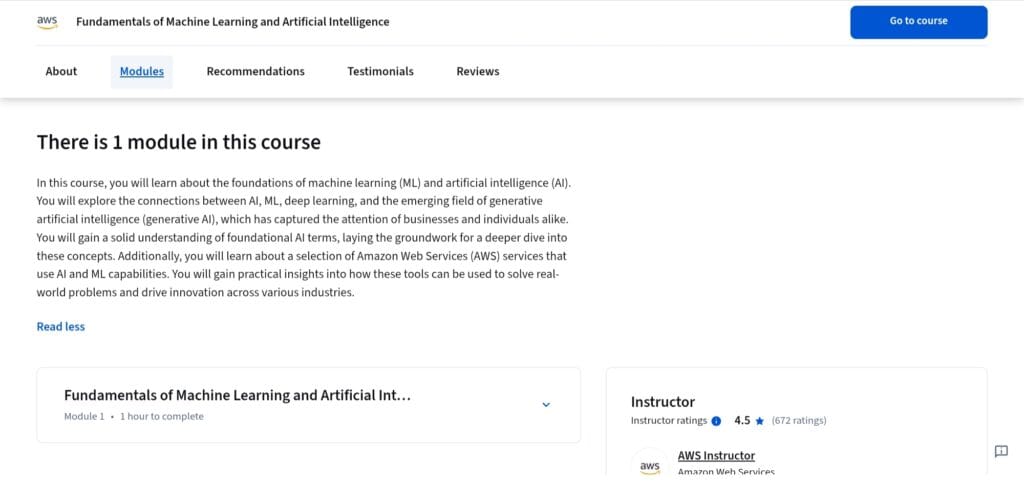Open the AWS Instructor profile link
Screen dimensions: 1024x483
[716, 456]
